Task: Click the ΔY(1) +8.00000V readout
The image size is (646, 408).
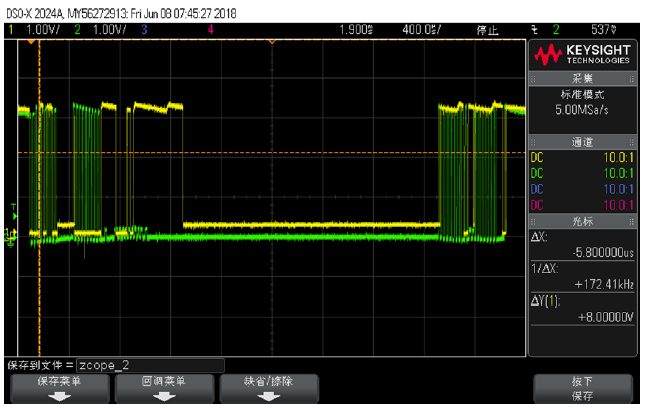Action: [x=582, y=309]
